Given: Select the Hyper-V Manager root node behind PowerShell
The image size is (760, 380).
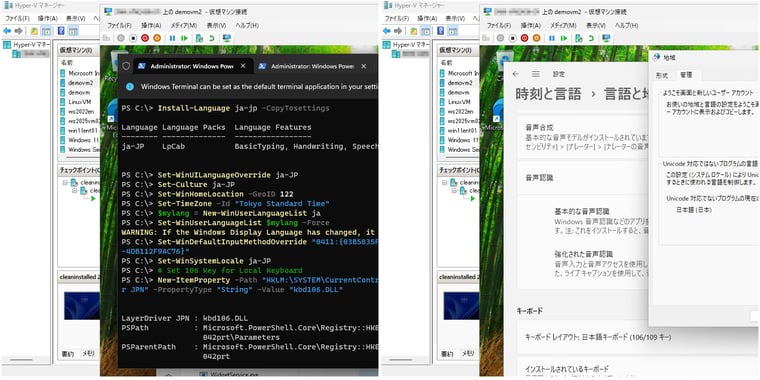Looking at the screenshot, I should click(x=27, y=45).
